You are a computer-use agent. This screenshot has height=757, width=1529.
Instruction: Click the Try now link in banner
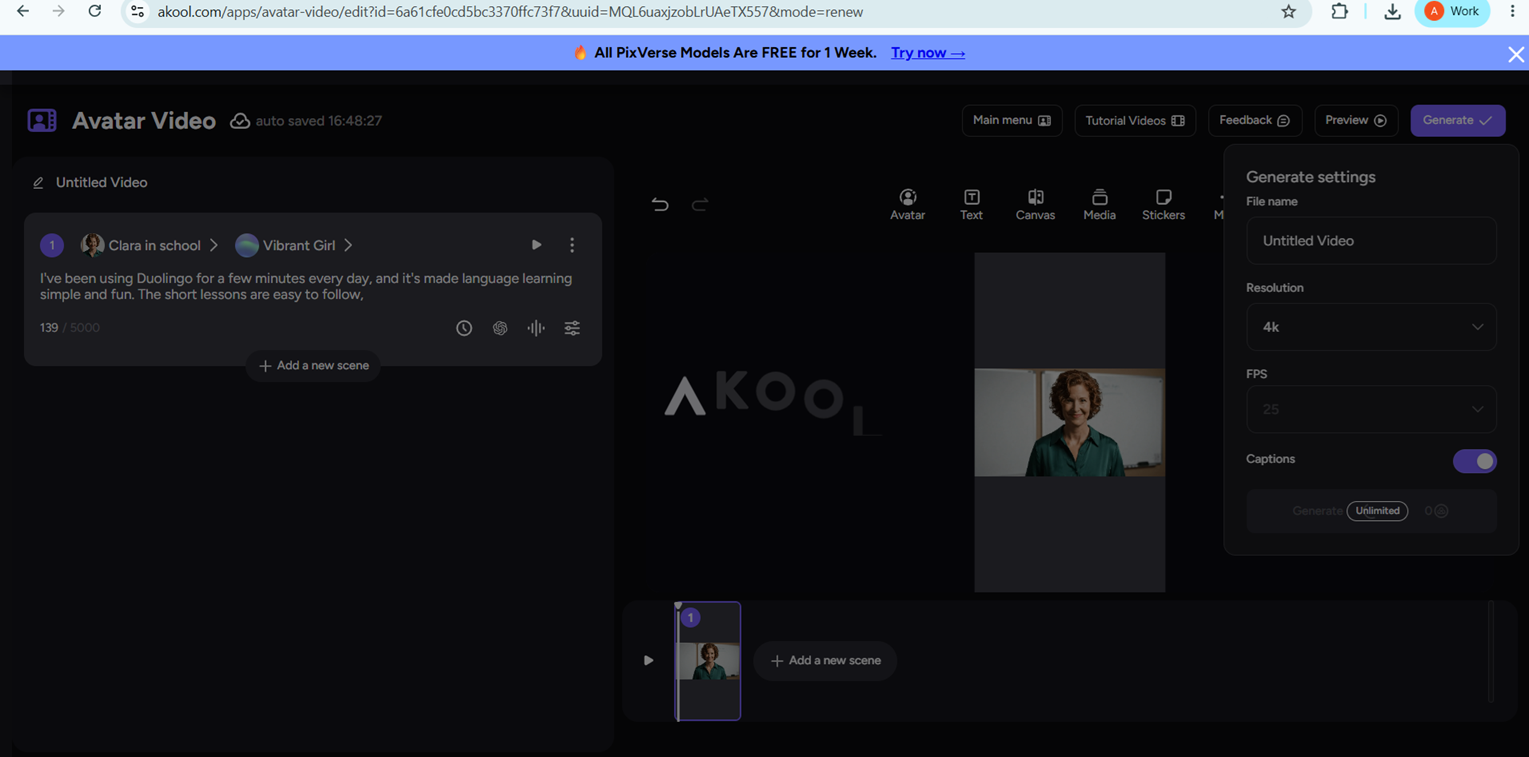pos(928,53)
